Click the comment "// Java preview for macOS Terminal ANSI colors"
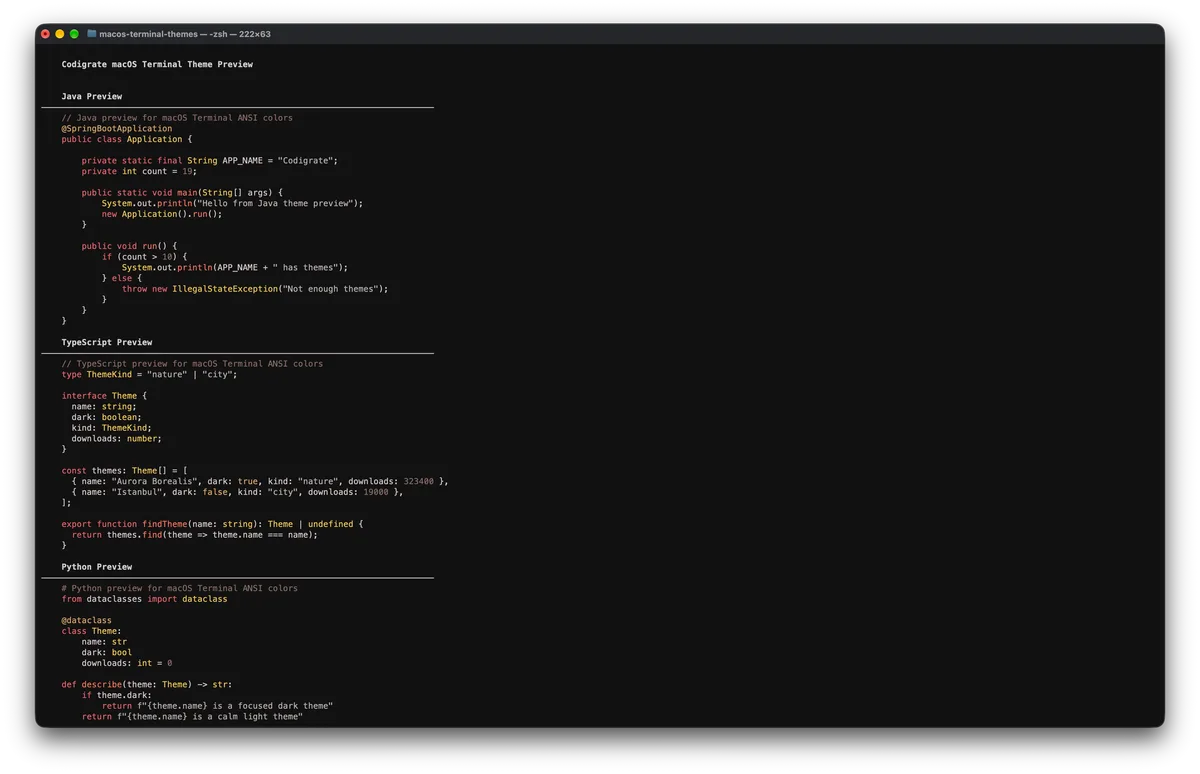This screenshot has height=774, width=1200. point(177,118)
